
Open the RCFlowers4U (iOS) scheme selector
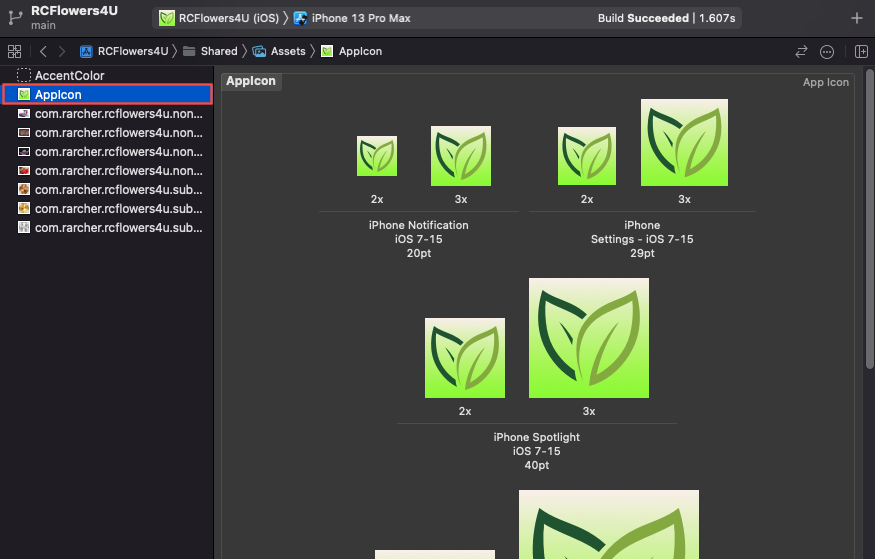(x=219, y=18)
